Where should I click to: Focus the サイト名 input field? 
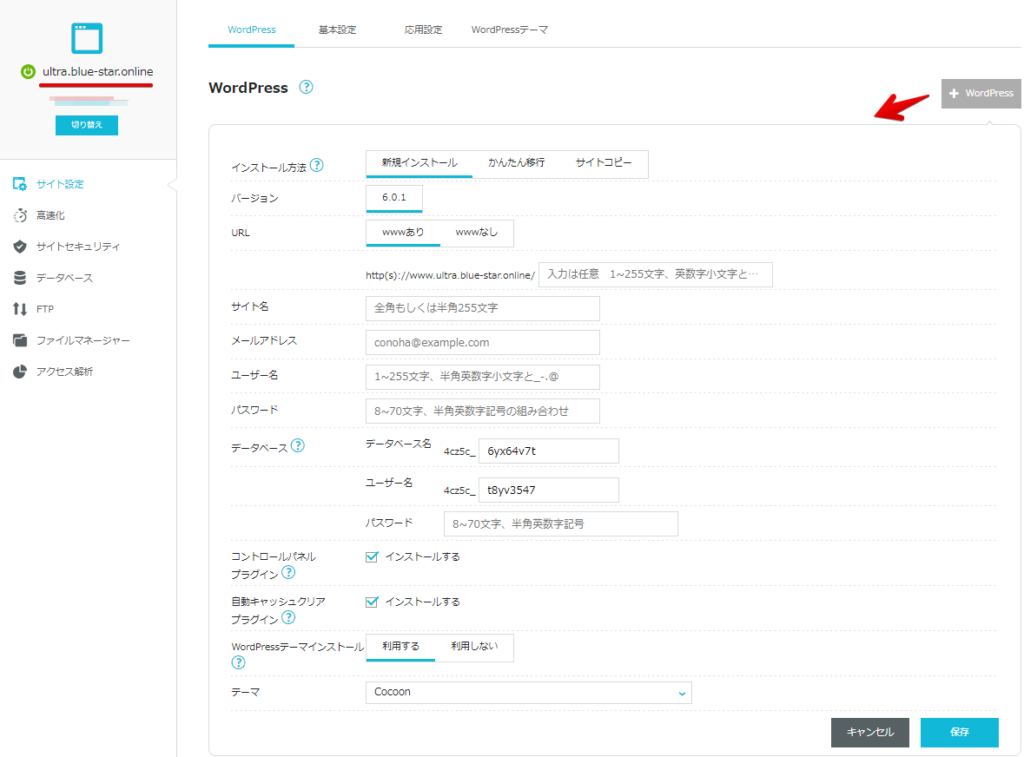pos(483,308)
